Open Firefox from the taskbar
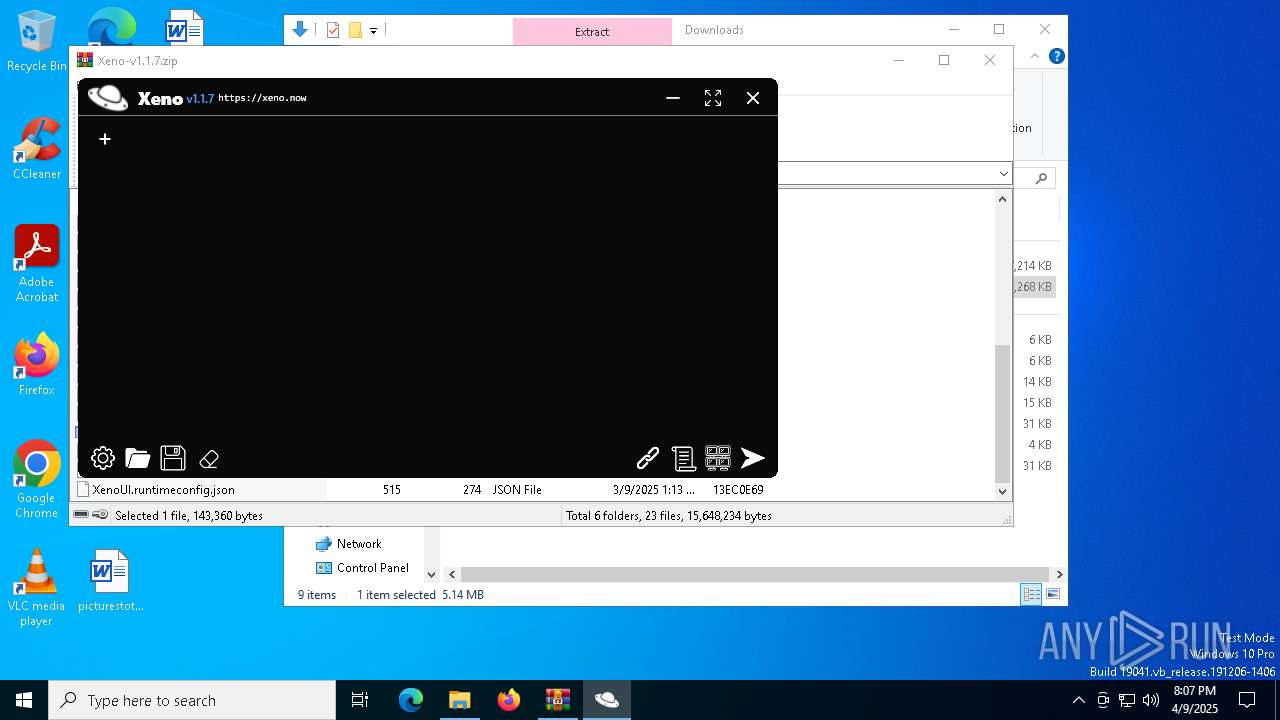Viewport: 1280px width, 720px height. [509, 700]
